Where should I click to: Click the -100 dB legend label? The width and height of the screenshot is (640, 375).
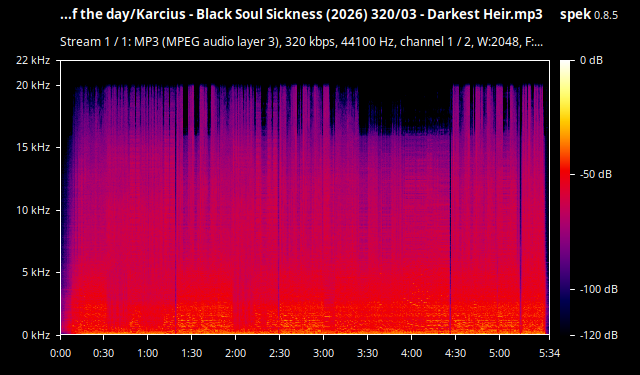pyautogui.click(x=599, y=289)
